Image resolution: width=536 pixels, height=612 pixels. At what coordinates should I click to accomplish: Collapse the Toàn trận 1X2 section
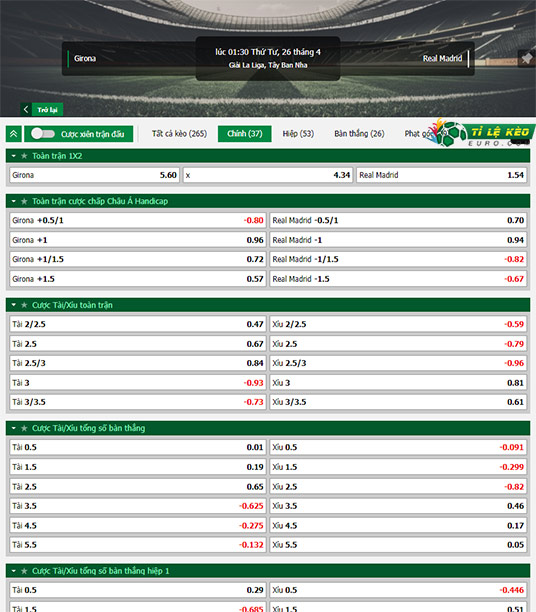pyautogui.click(x=14, y=156)
